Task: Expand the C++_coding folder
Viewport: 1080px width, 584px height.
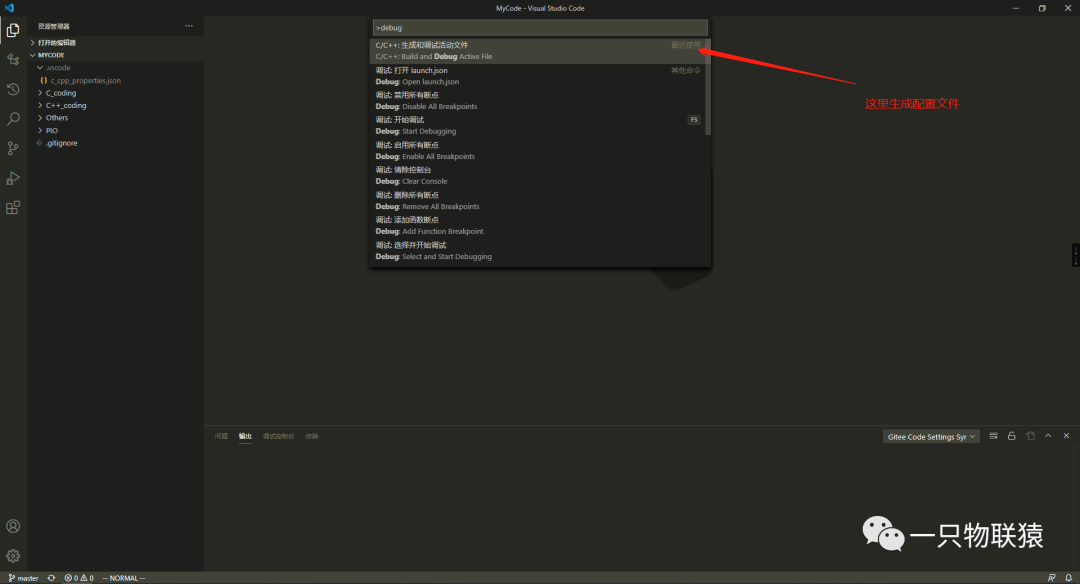Action: click(65, 105)
